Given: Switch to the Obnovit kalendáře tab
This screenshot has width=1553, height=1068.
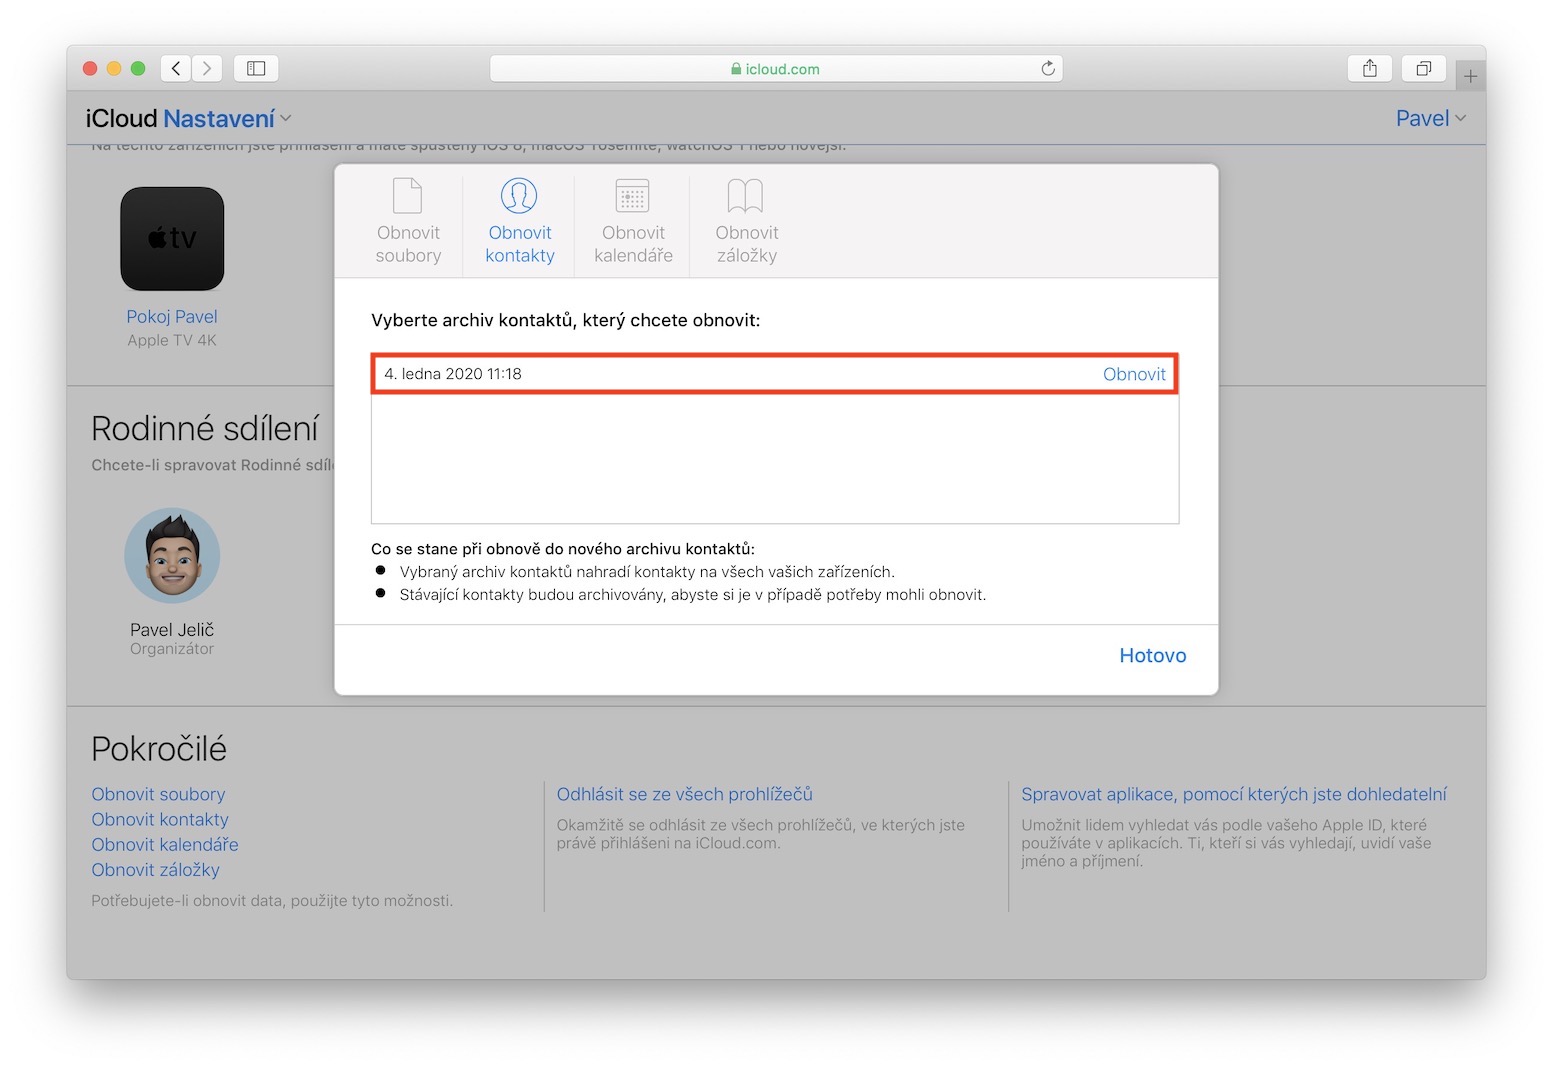Looking at the screenshot, I should pyautogui.click(x=633, y=221).
